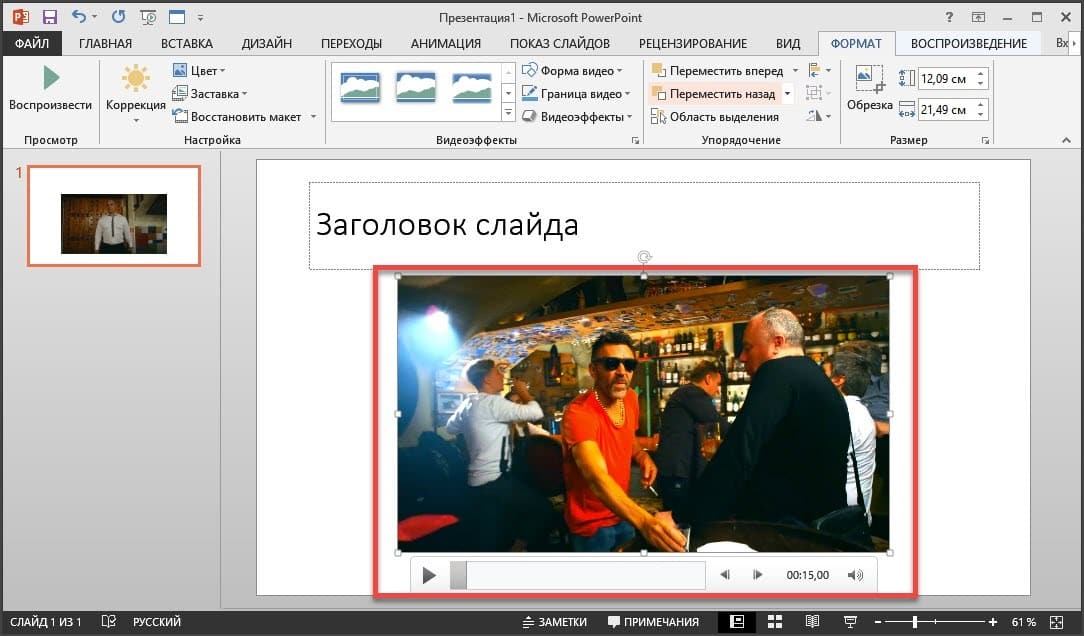Start Slide Show icon in status bar
This screenshot has height=636, width=1084.
(850, 621)
